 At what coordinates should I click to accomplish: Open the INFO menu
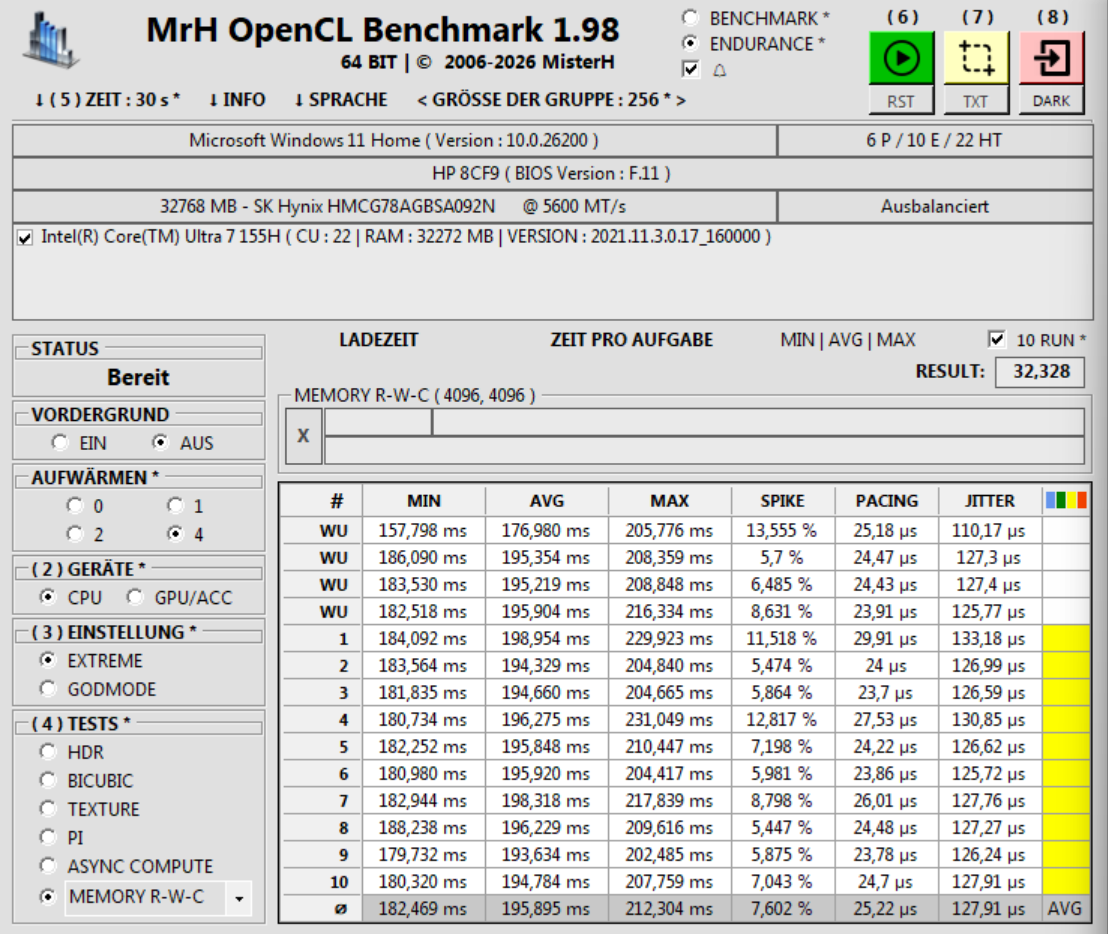[237, 100]
